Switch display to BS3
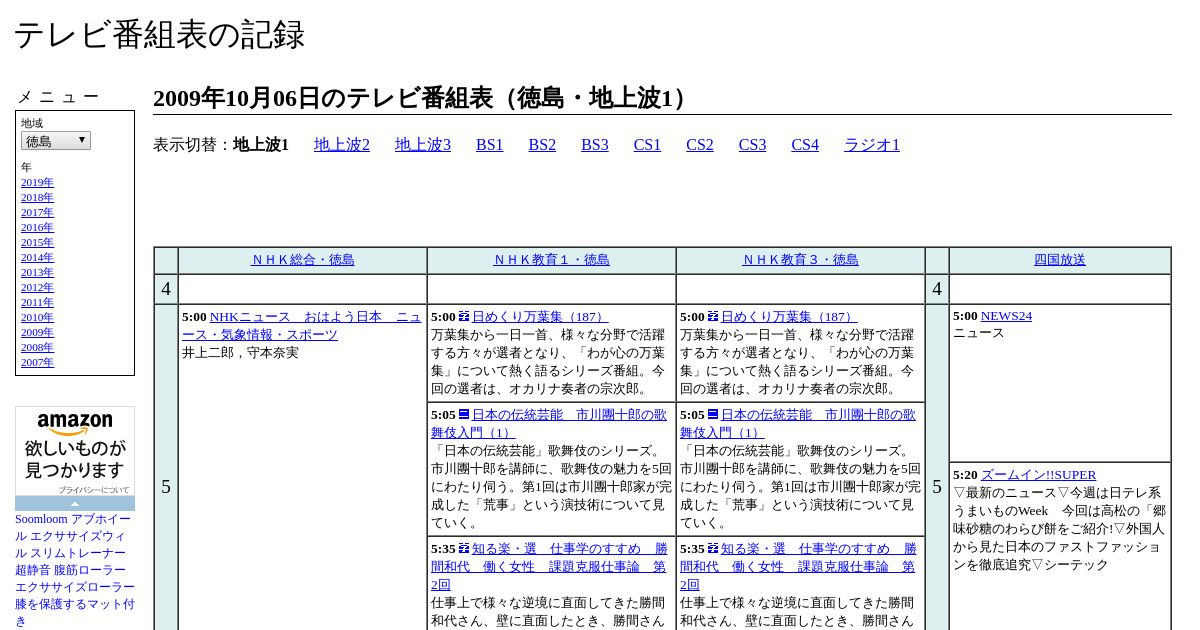 point(595,145)
